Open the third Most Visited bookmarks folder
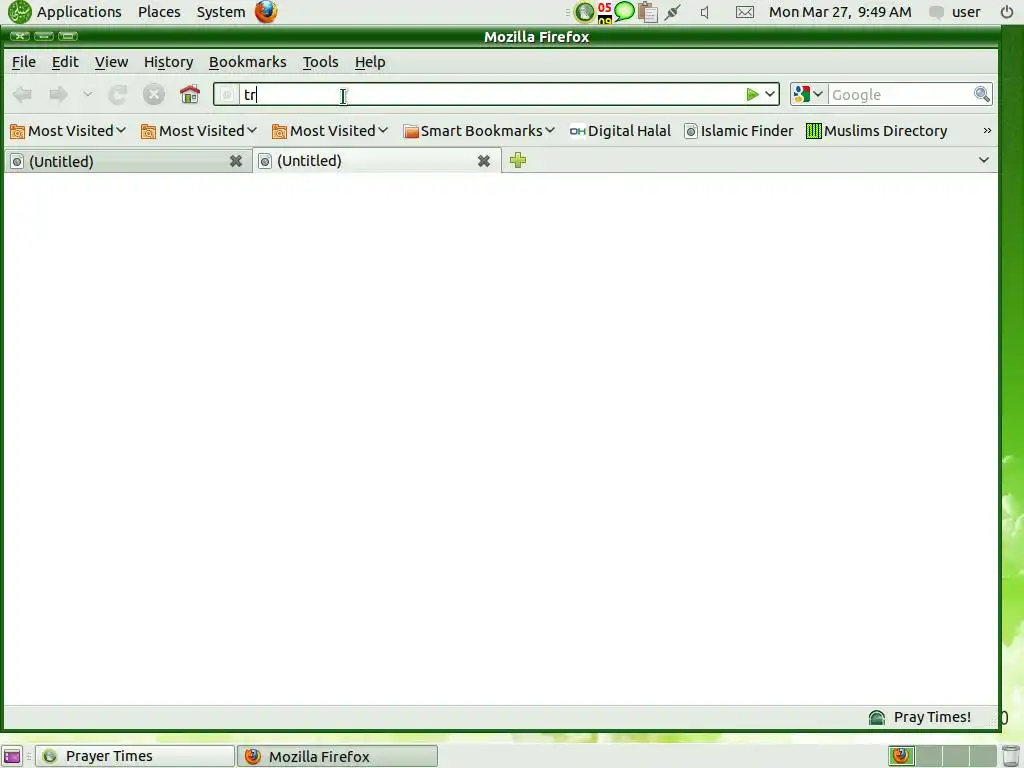The width and height of the screenshot is (1024, 768). point(330,131)
